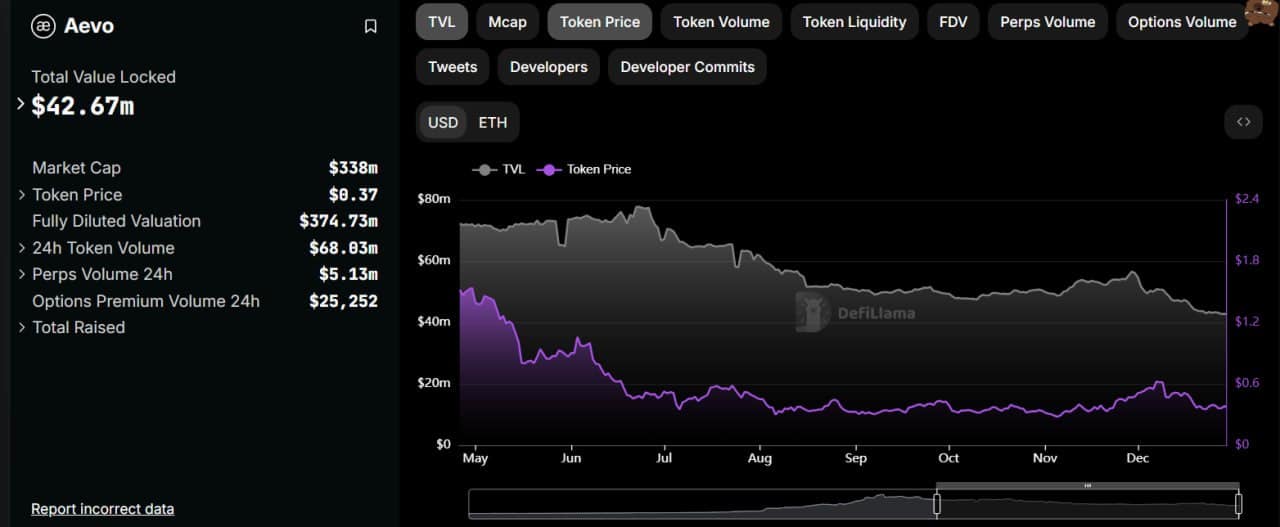Toggle the Mcap chart series
Image resolution: width=1280 pixels, height=527 pixels.
[x=508, y=22]
